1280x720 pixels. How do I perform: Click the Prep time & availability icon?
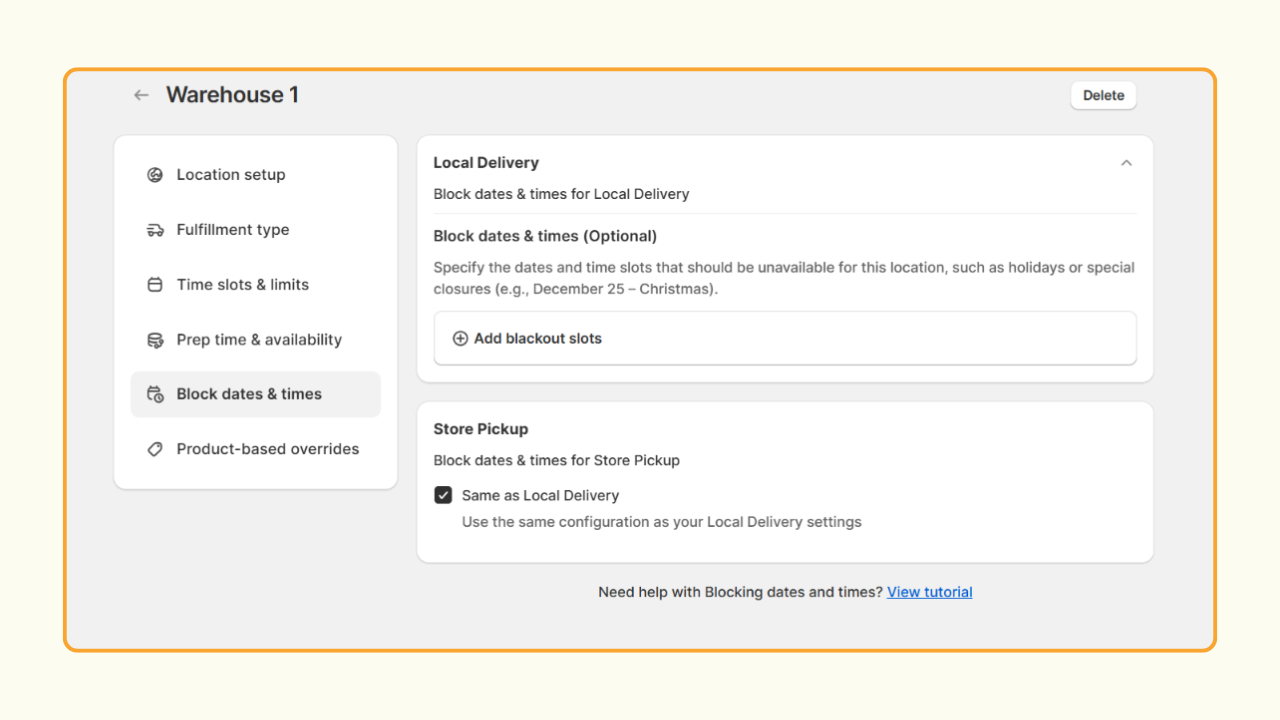[155, 340]
